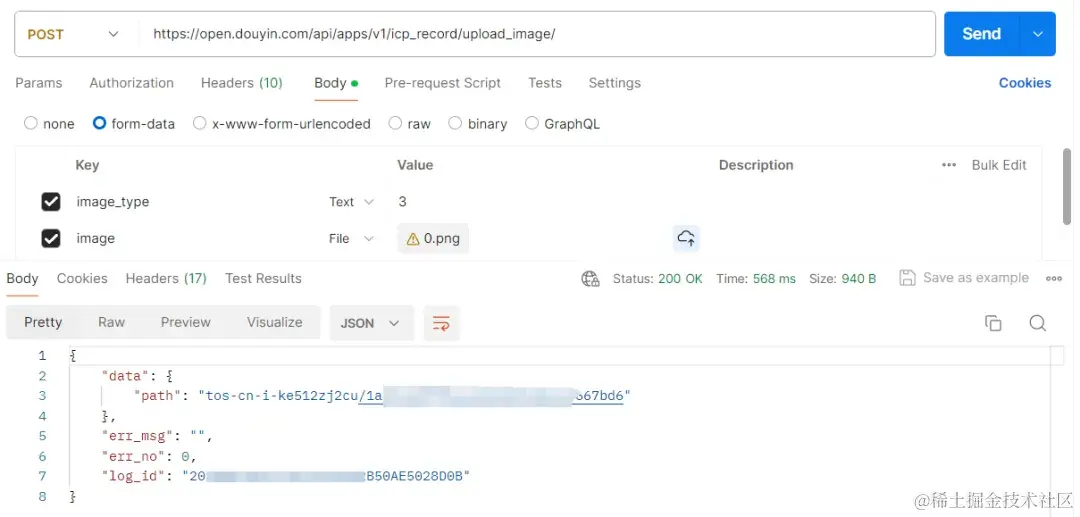Click Bulk Edit

tap(999, 165)
